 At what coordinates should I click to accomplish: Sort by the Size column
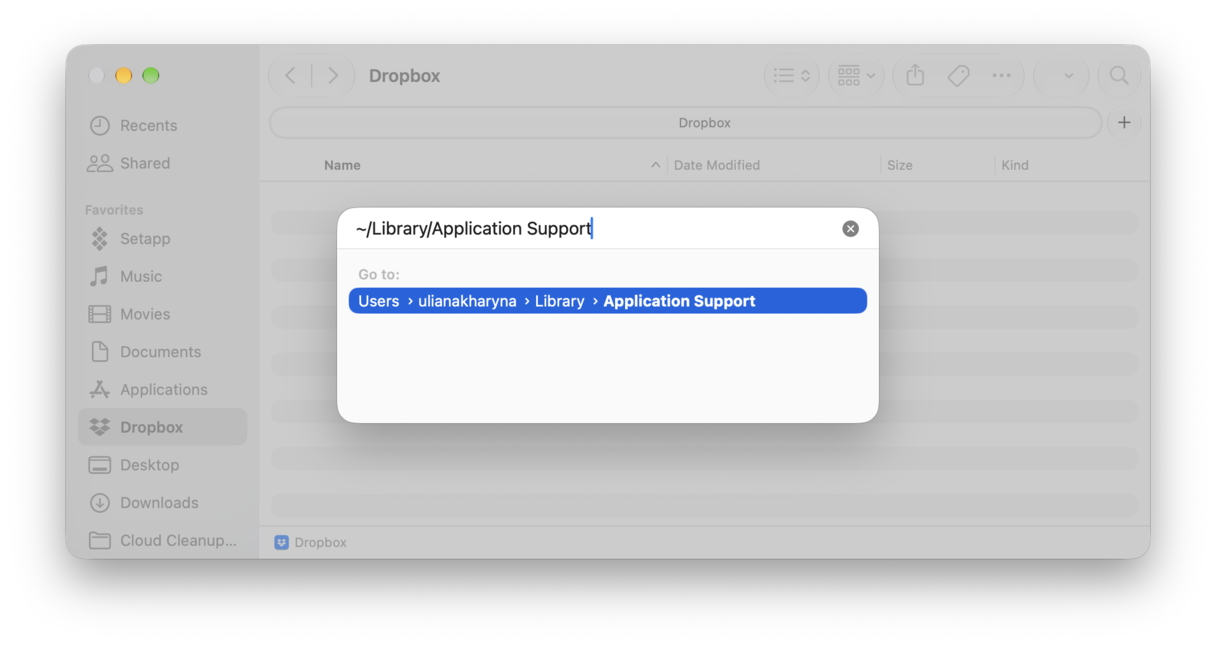coord(900,165)
